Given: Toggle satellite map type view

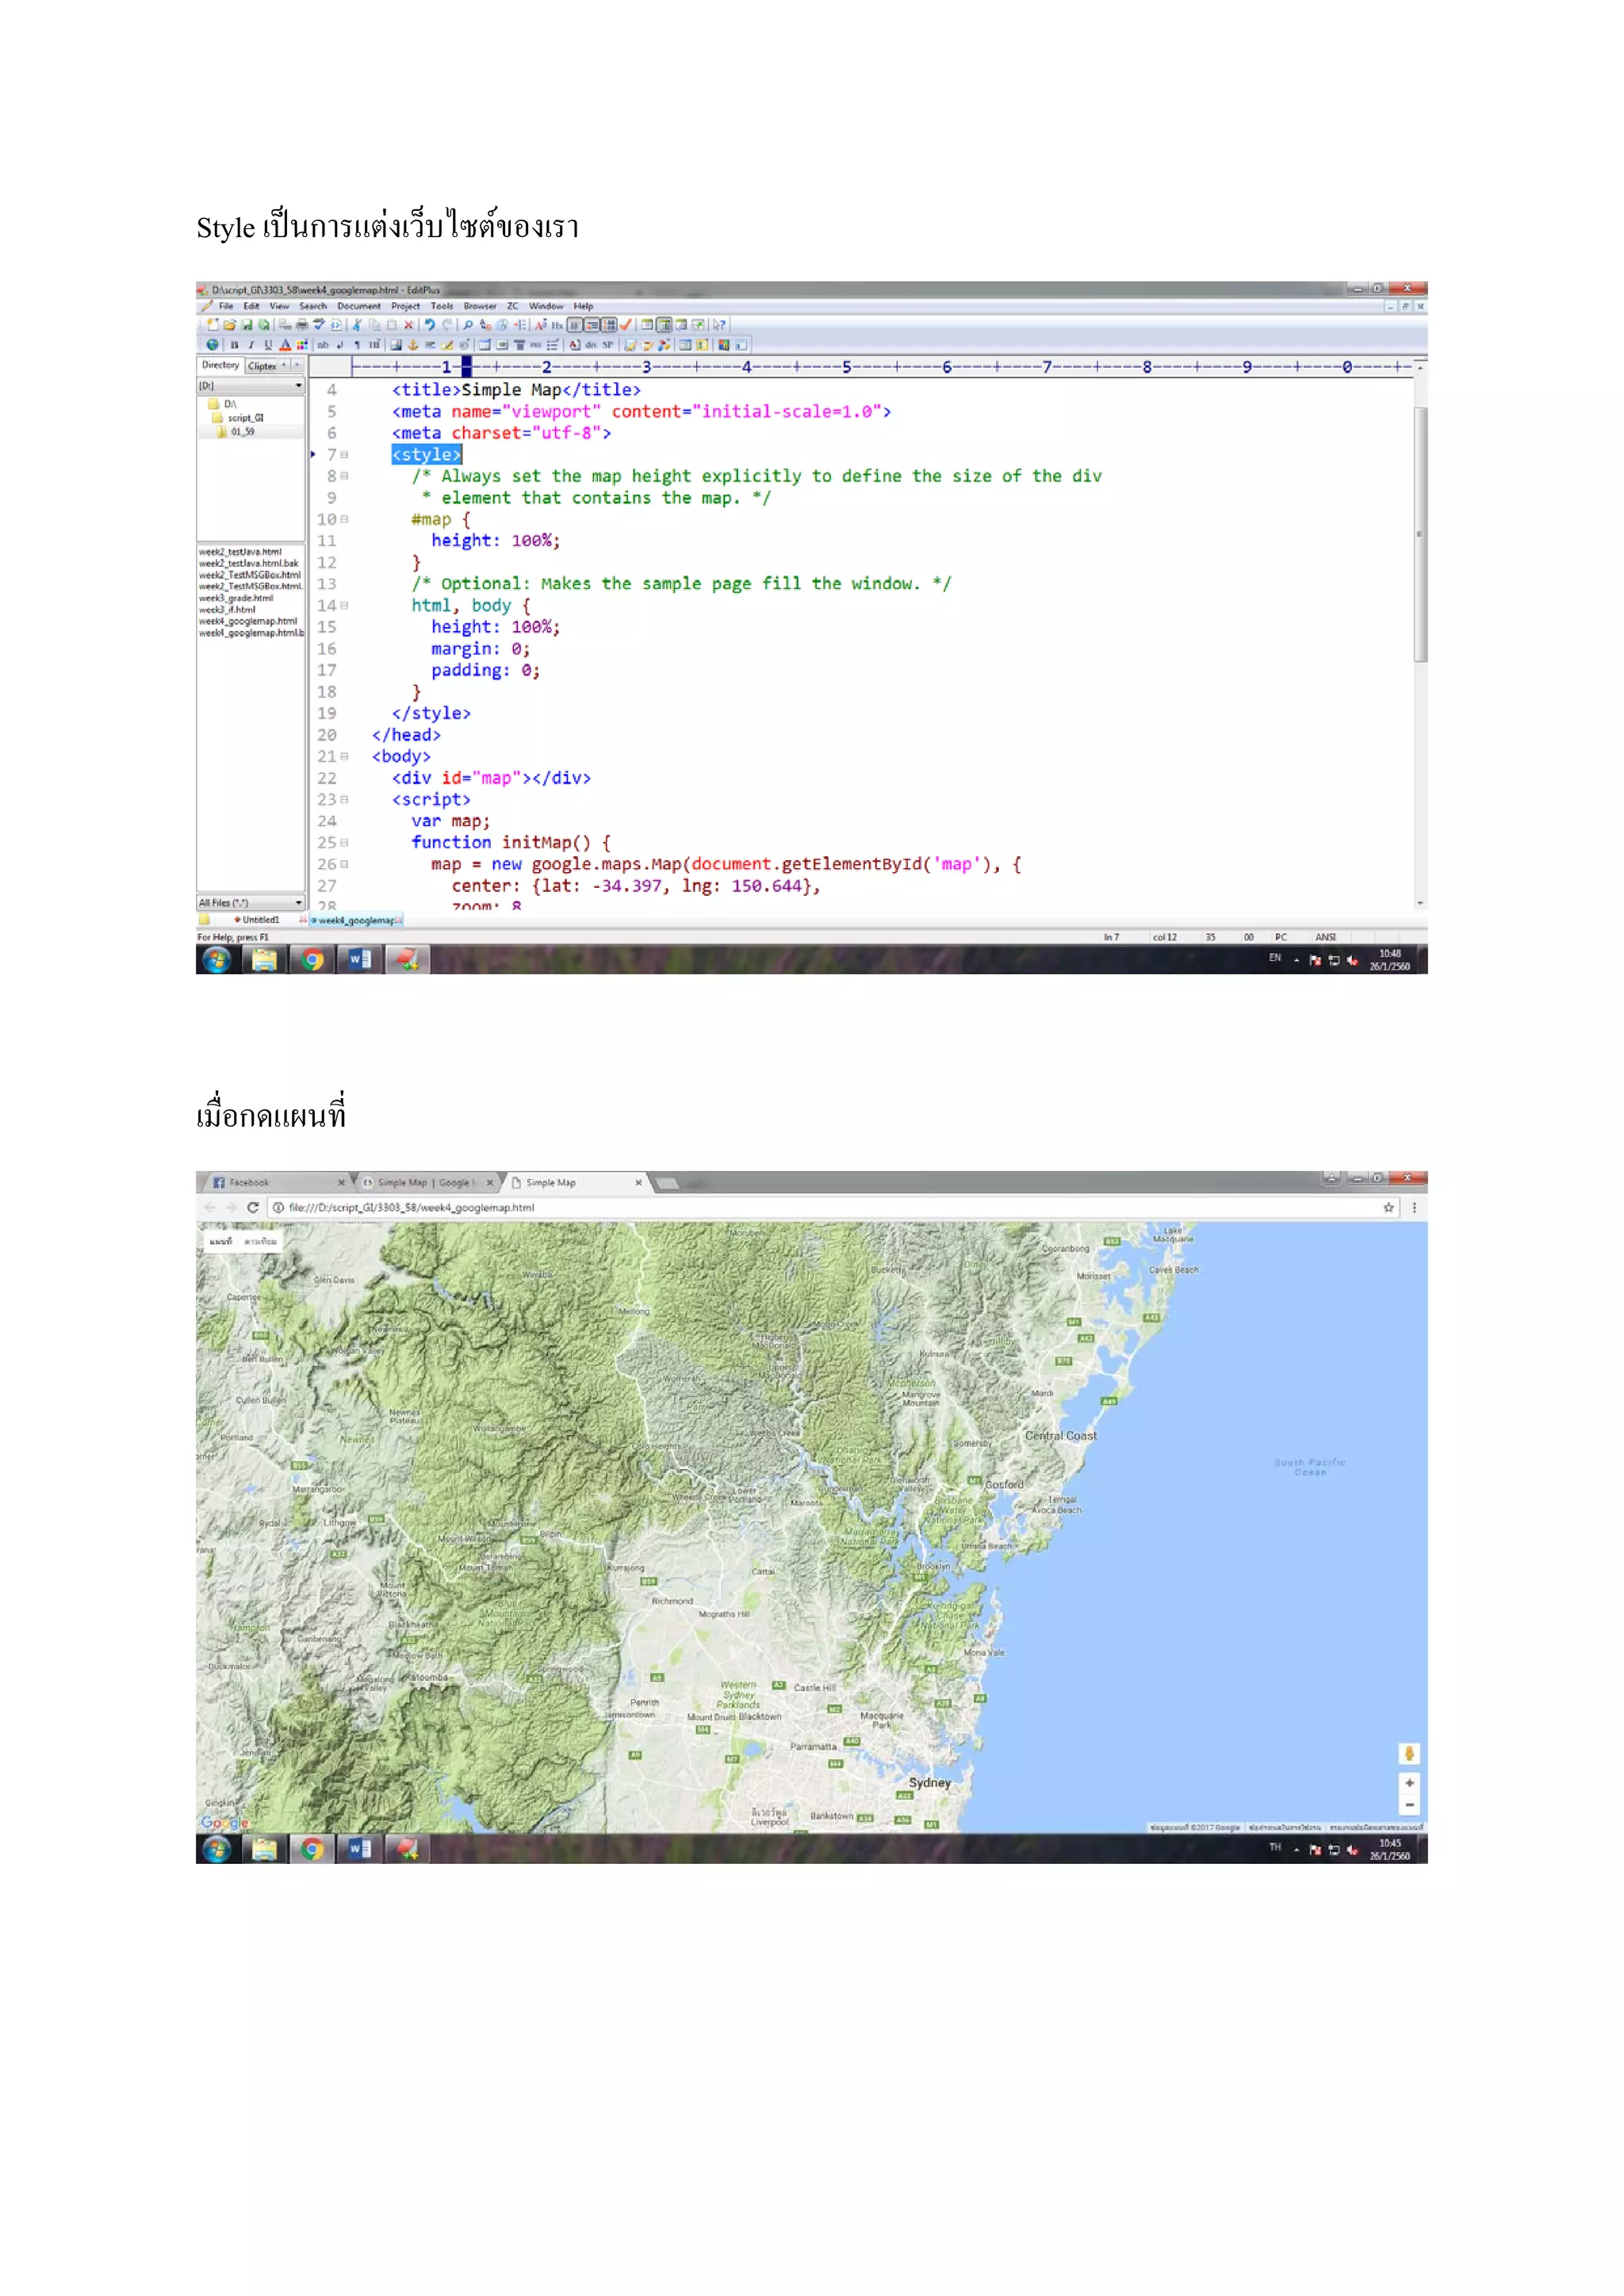Looking at the screenshot, I should tap(260, 1241).
